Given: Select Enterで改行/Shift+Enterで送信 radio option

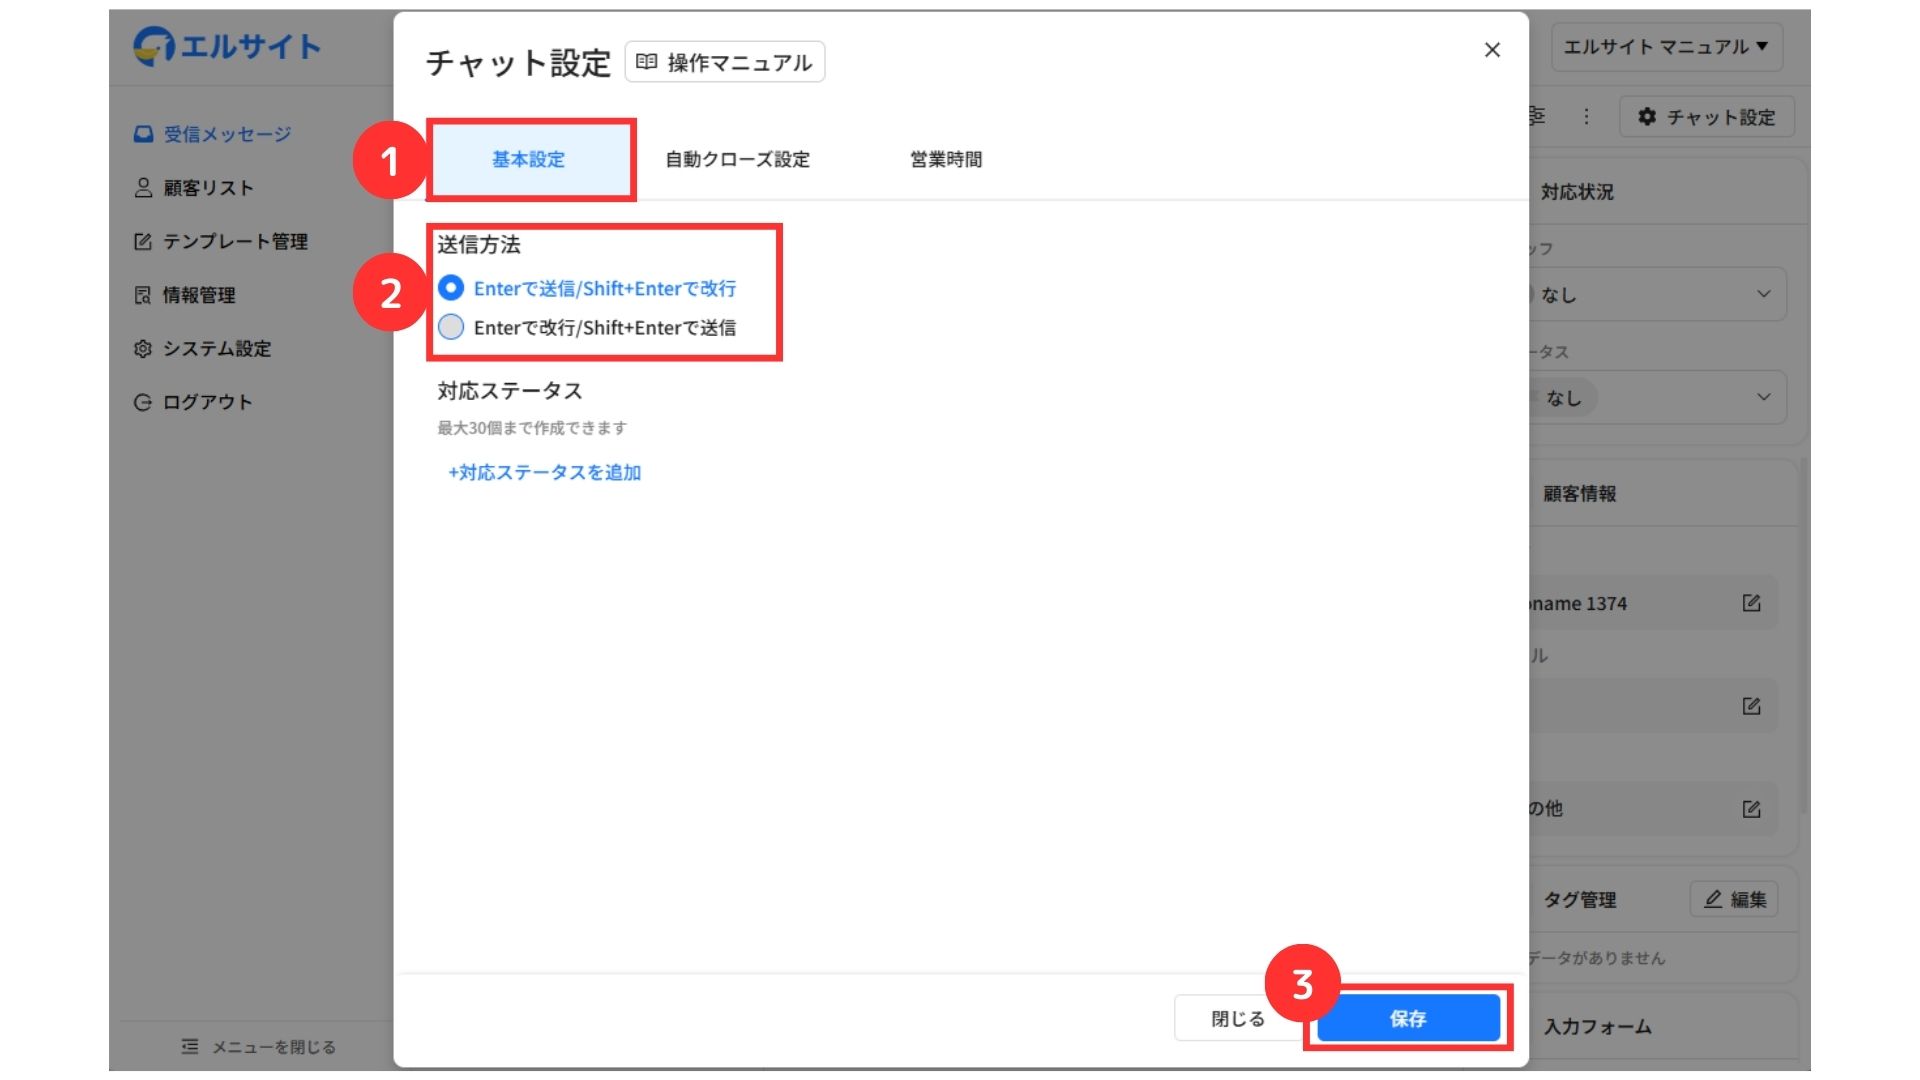Looking at the screenshot, I should tap(451, 327).
